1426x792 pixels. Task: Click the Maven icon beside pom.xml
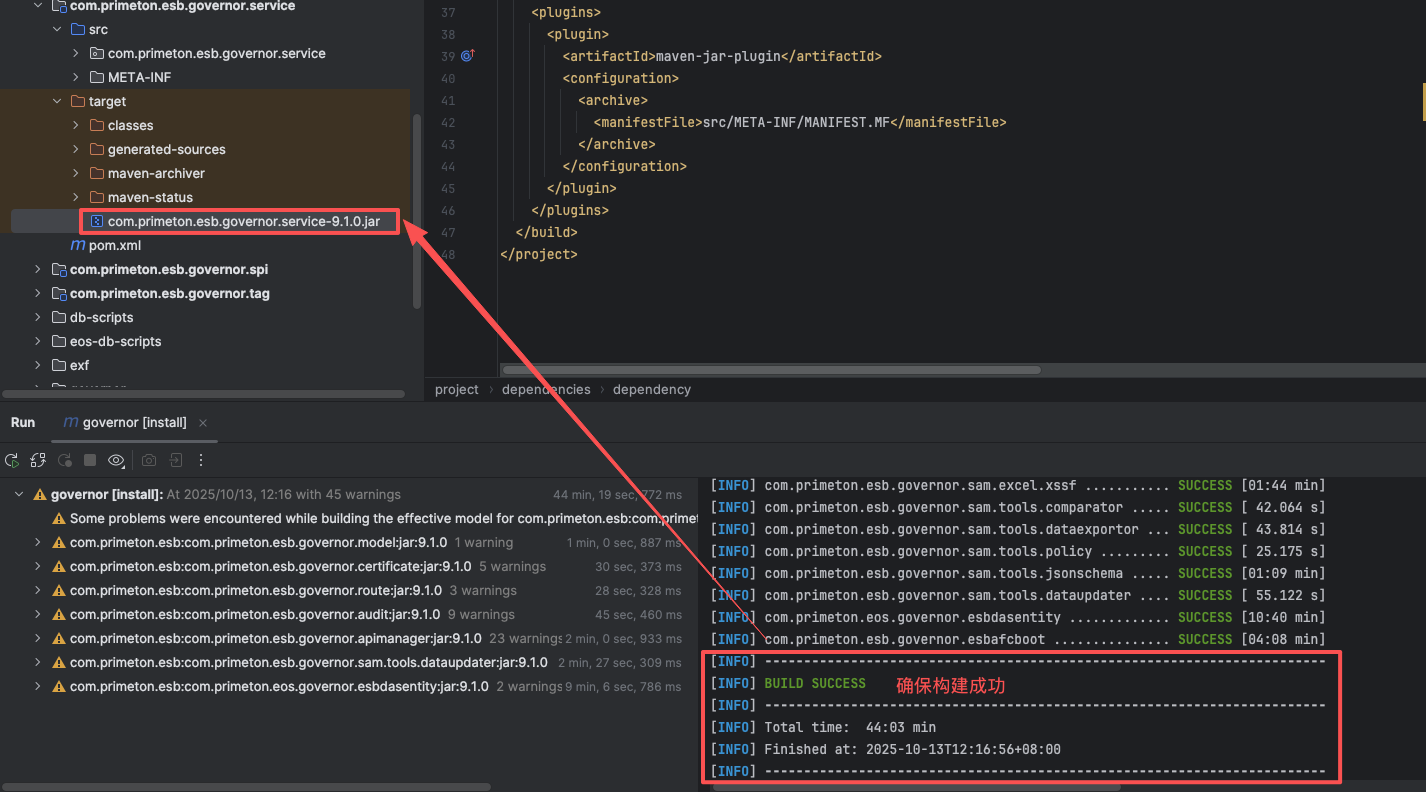(x=77, y=245)
